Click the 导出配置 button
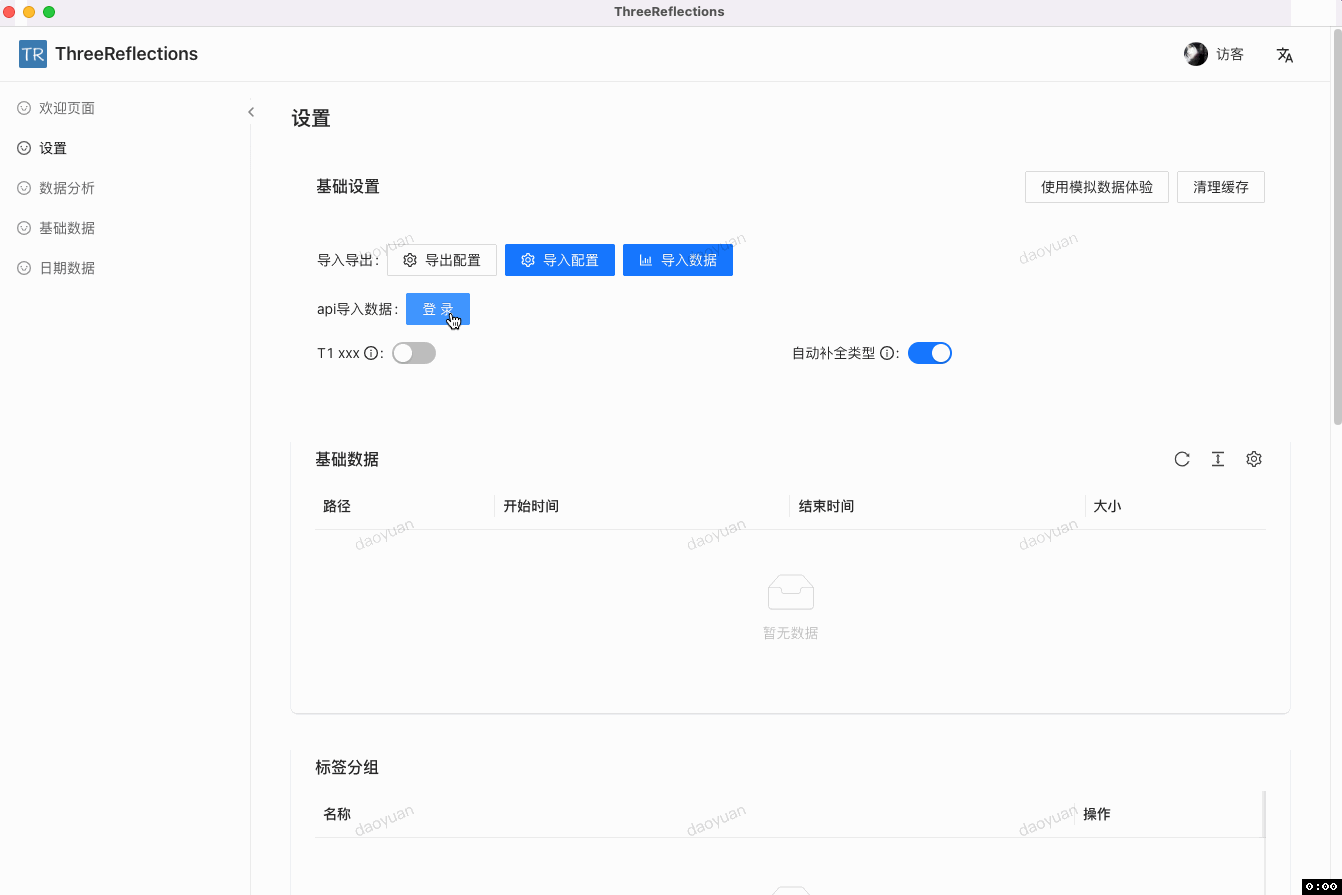Image resolution: width=1342 pixels, height=895 pixels. click(x=441, y=260)
